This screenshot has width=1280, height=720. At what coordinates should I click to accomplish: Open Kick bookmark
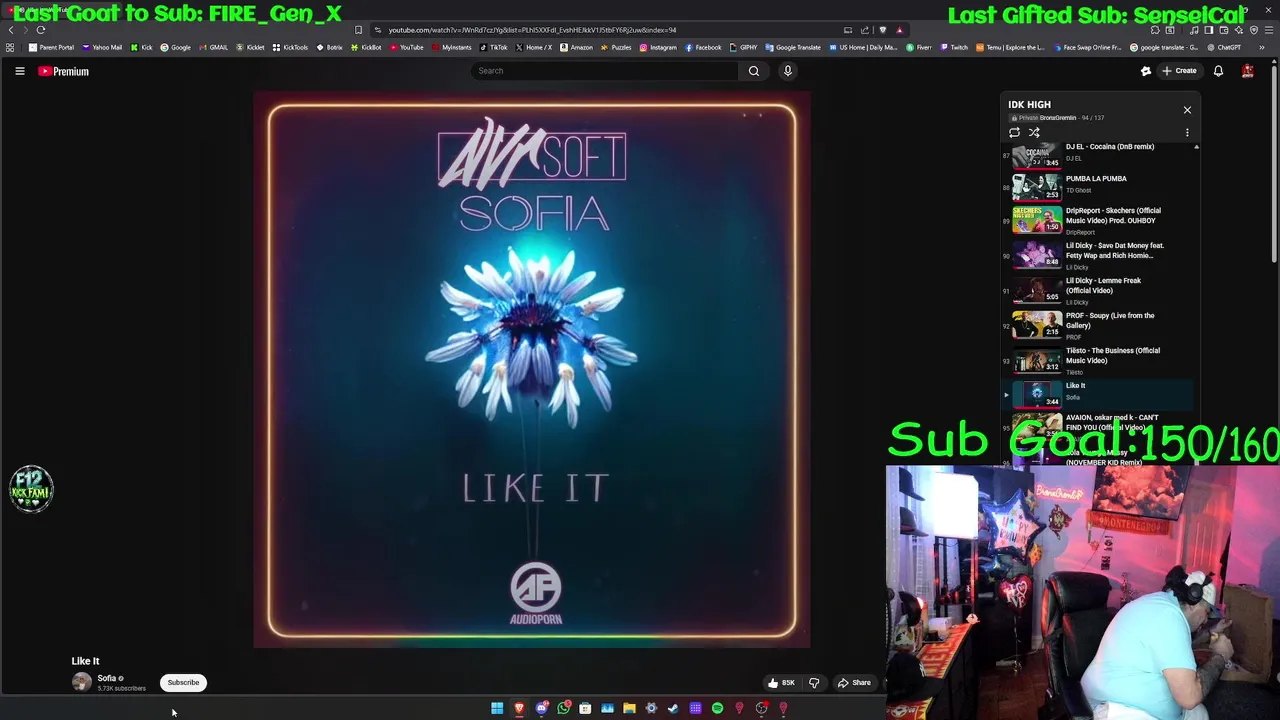142,47
